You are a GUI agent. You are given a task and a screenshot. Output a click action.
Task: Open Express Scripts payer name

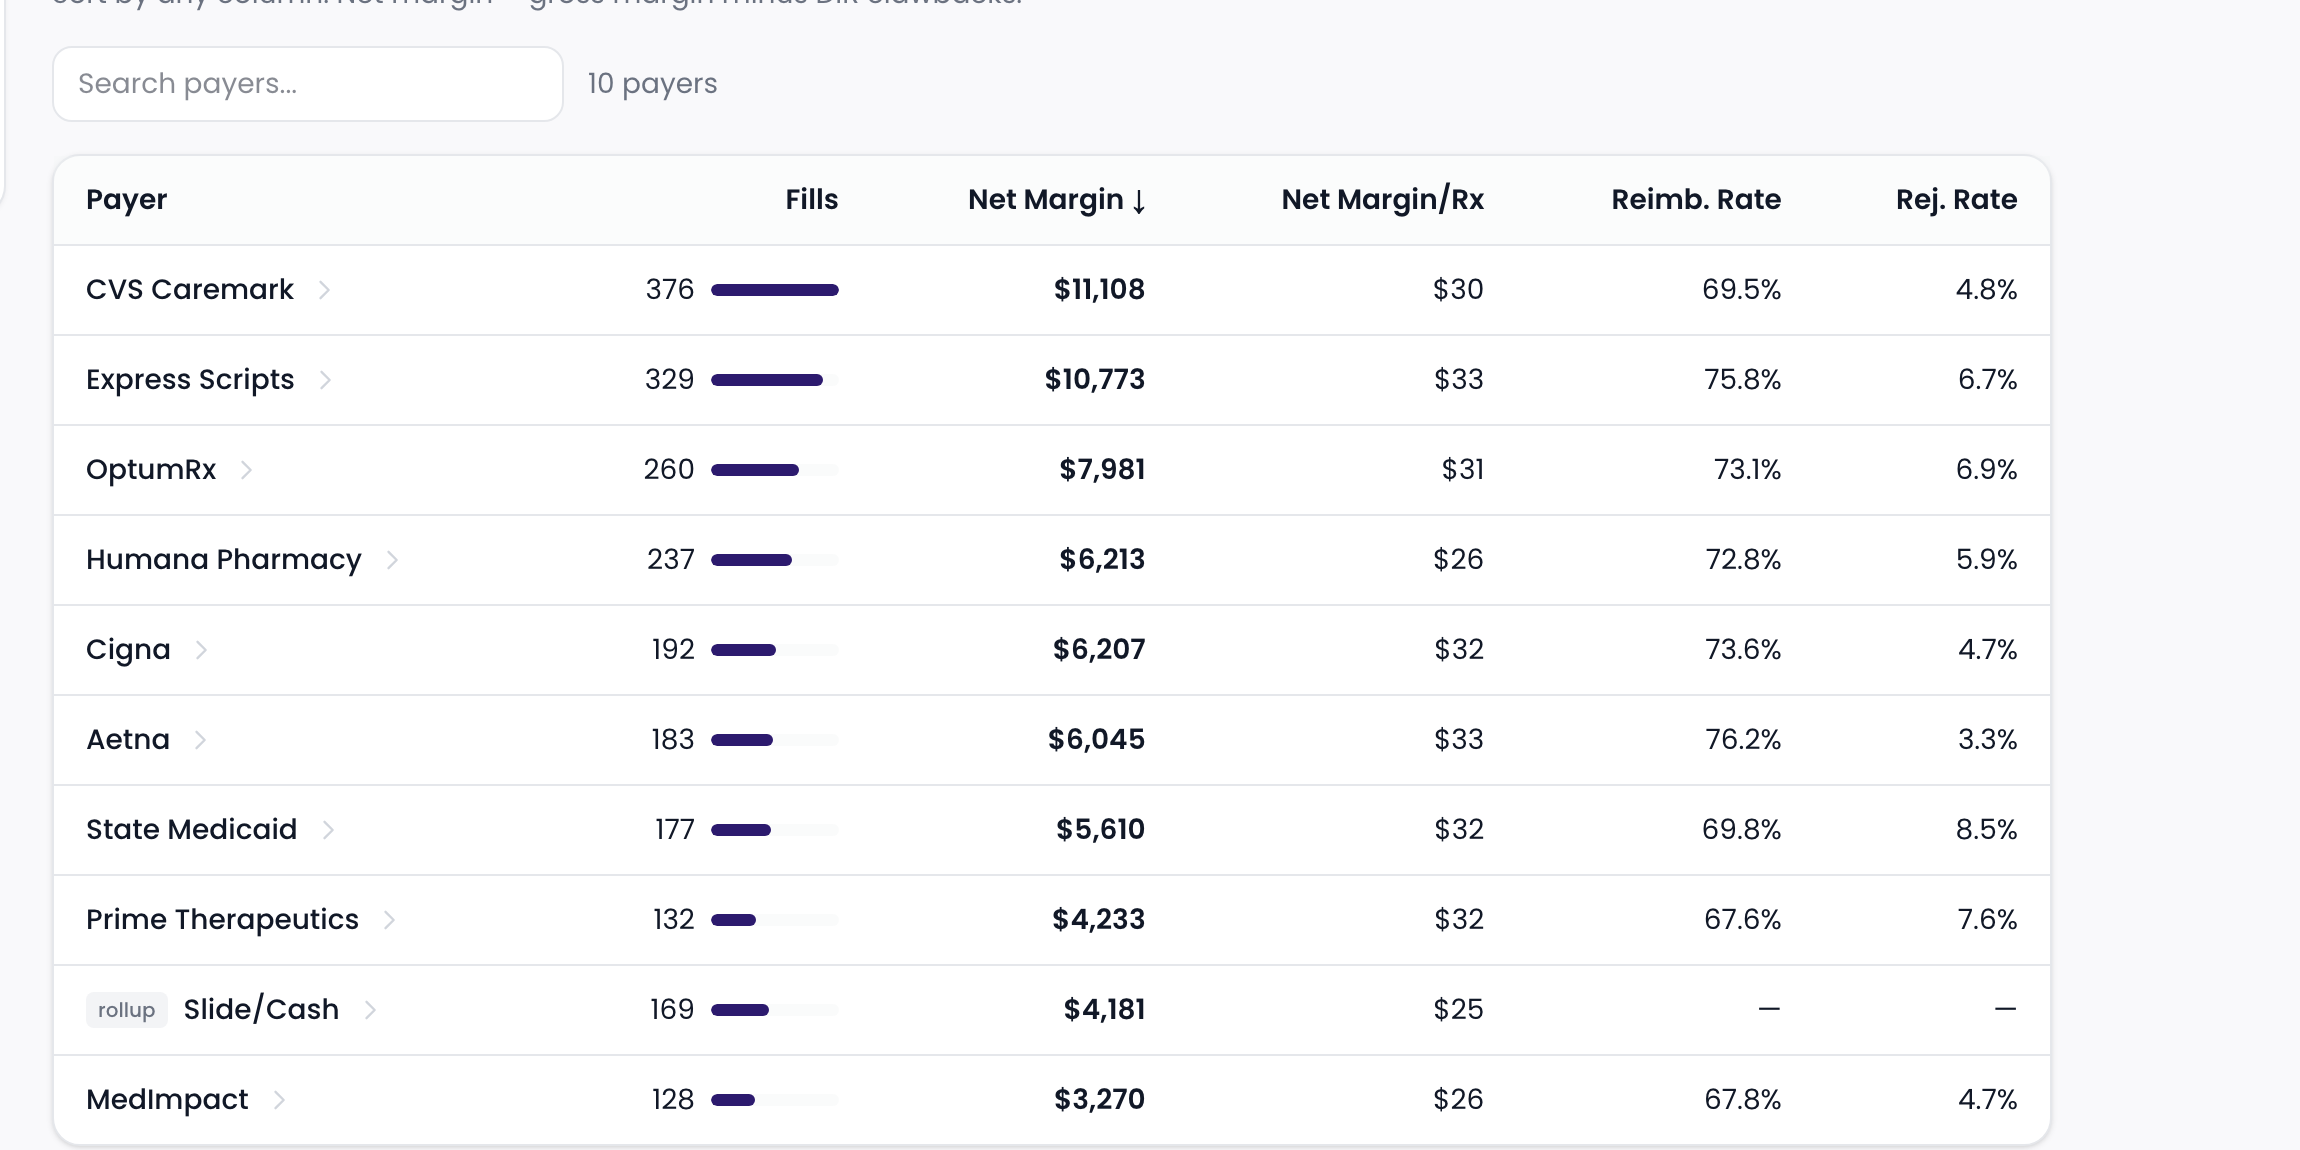(x=190, y=380)
